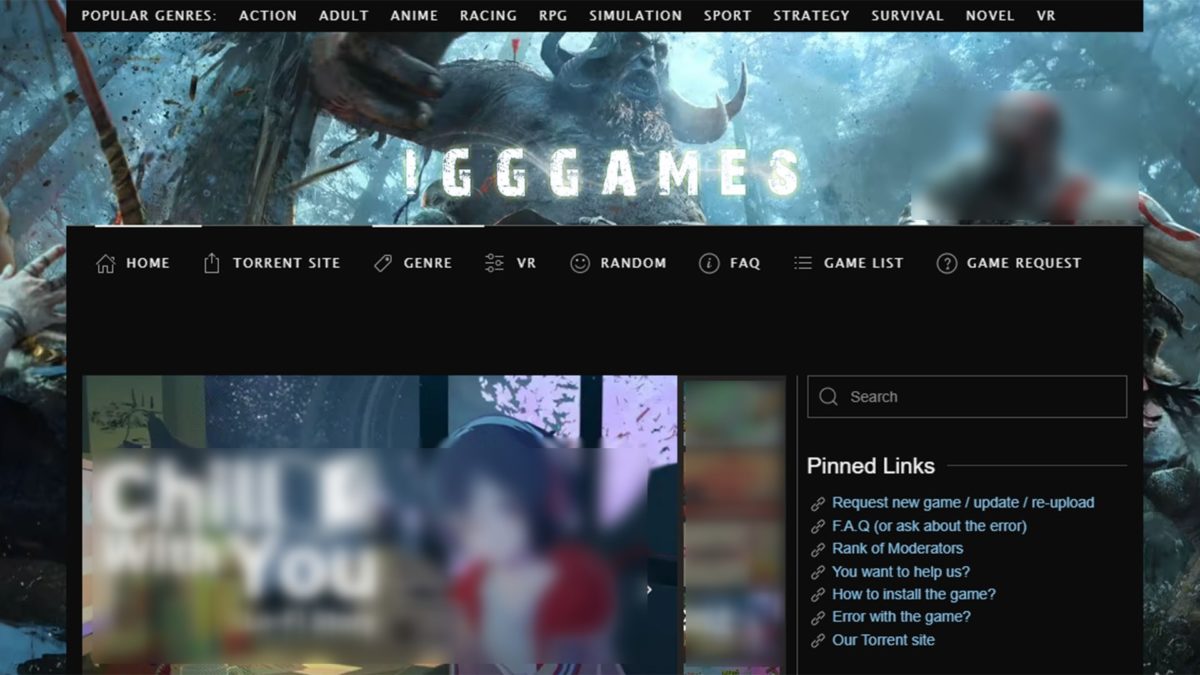Open Our Torrent site pinned link
The image size is (1200, 675).
click(884, 641)
